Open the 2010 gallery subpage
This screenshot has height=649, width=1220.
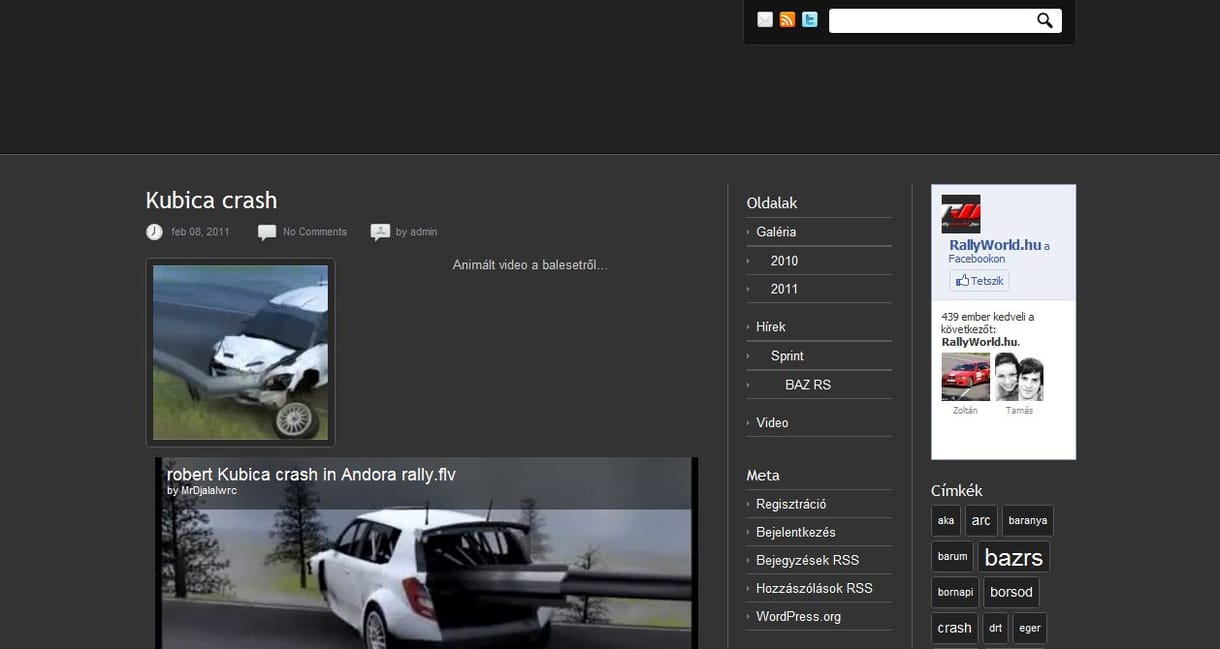784,261
